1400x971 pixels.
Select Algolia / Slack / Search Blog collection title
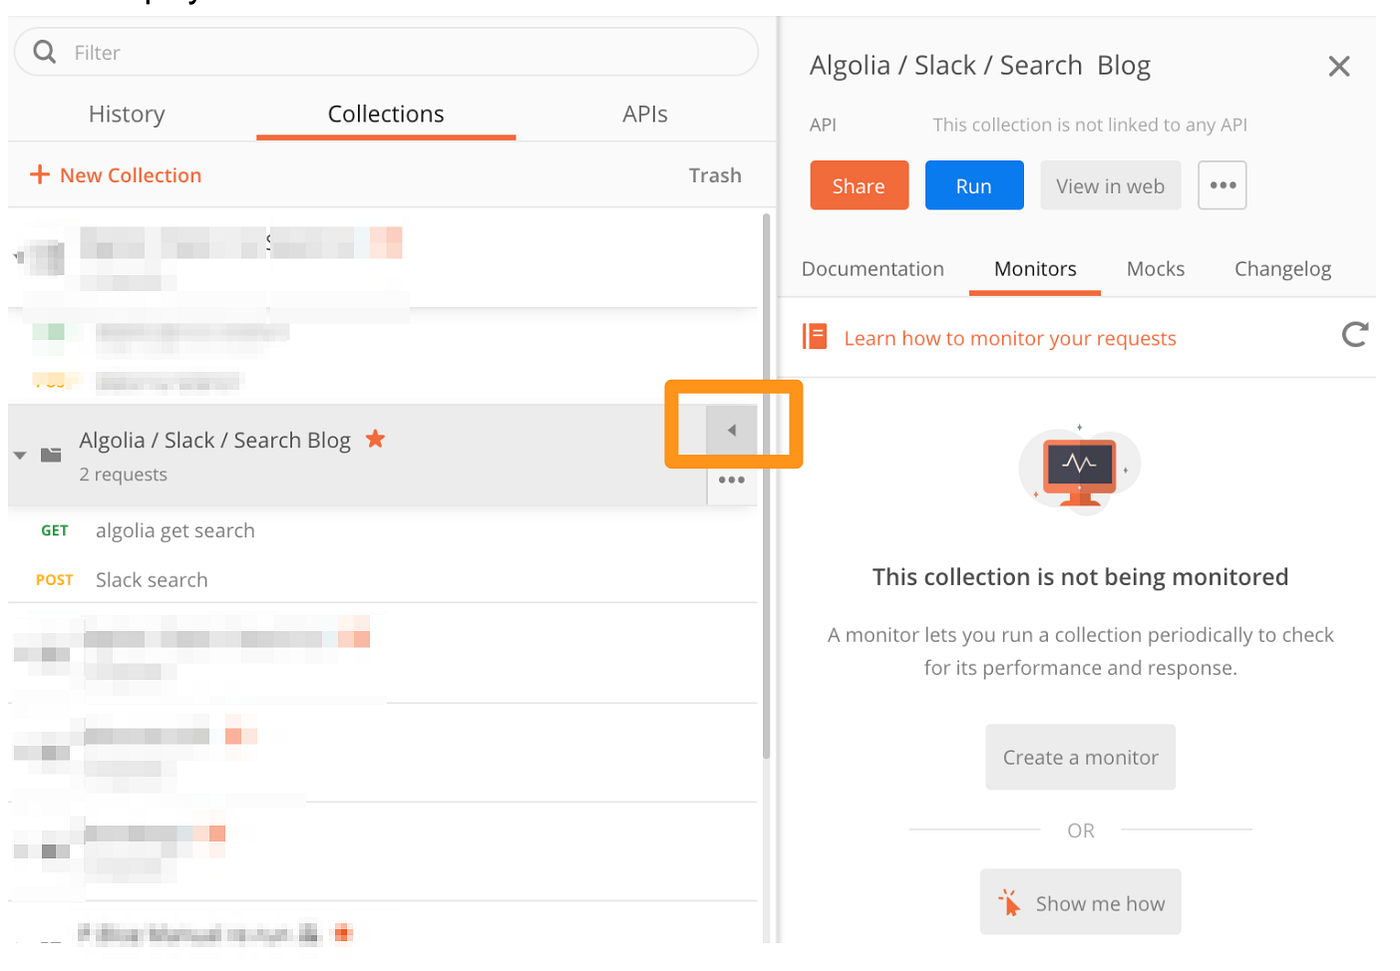pos(215,440)
